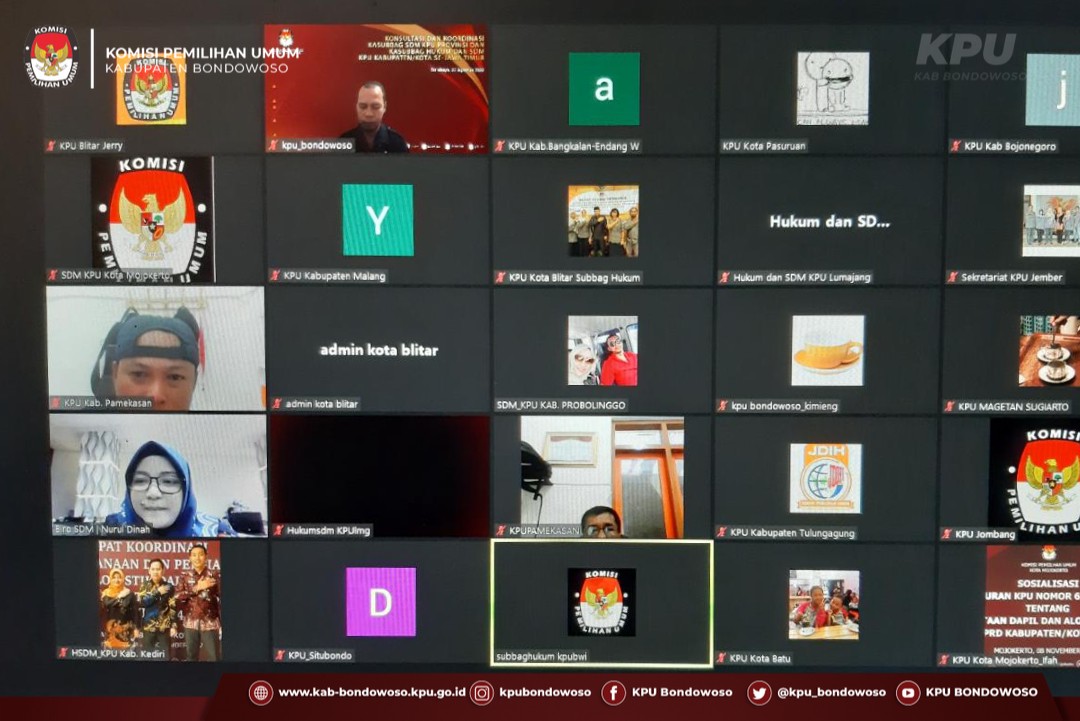Viewport: 1080px width, 721px height.
Task: Select the green "a" avatar of KPU Kab.Bangkalan
Action: (x=604, y=89)
